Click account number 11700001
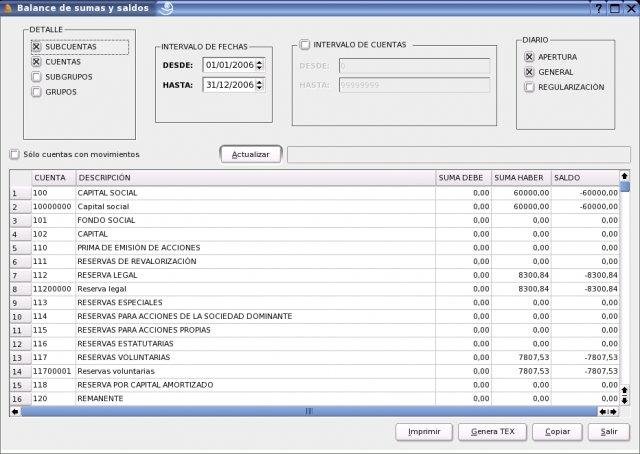Screen dimensions: 640x454 (53, 371)
